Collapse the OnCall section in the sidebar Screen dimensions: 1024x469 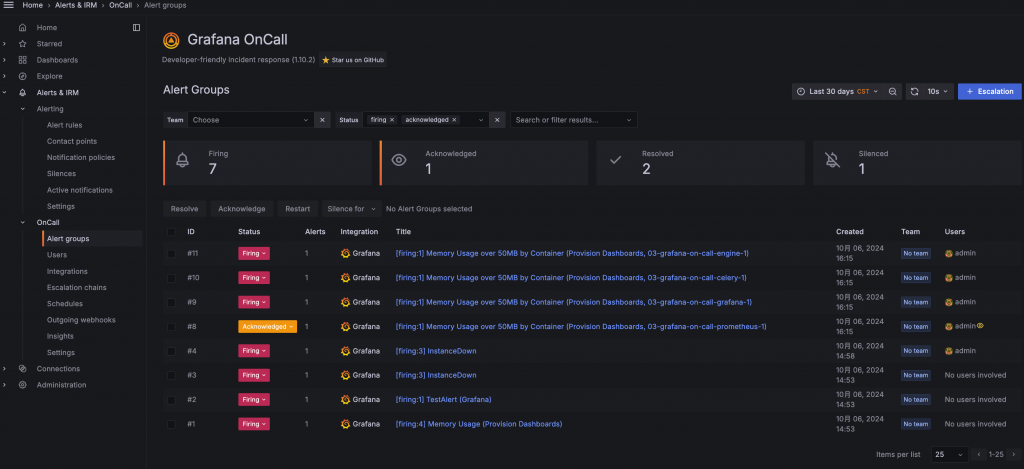coord(22,222)
